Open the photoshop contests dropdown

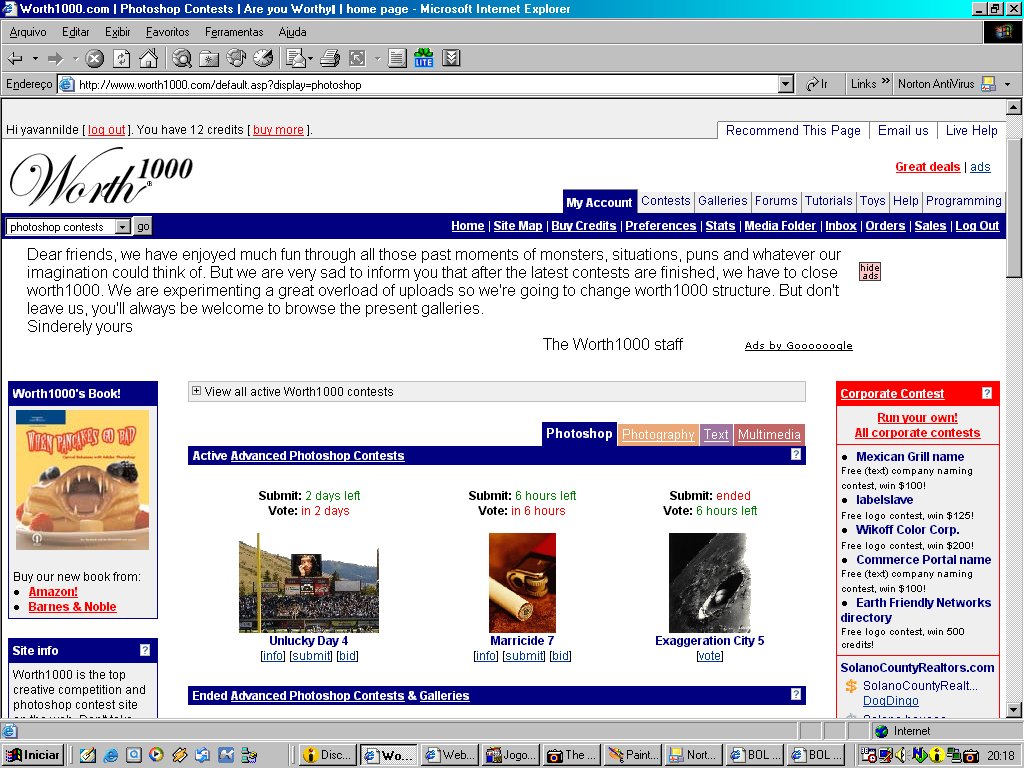click(x=123, y=227)
